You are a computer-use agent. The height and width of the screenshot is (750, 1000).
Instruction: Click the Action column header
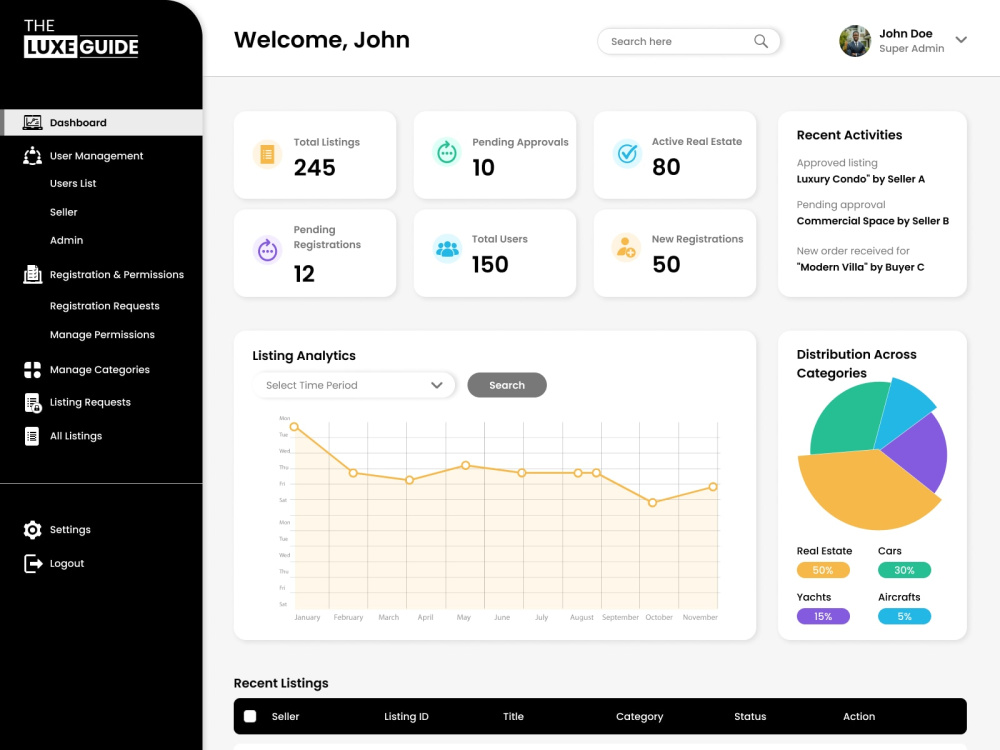(859, 717)
